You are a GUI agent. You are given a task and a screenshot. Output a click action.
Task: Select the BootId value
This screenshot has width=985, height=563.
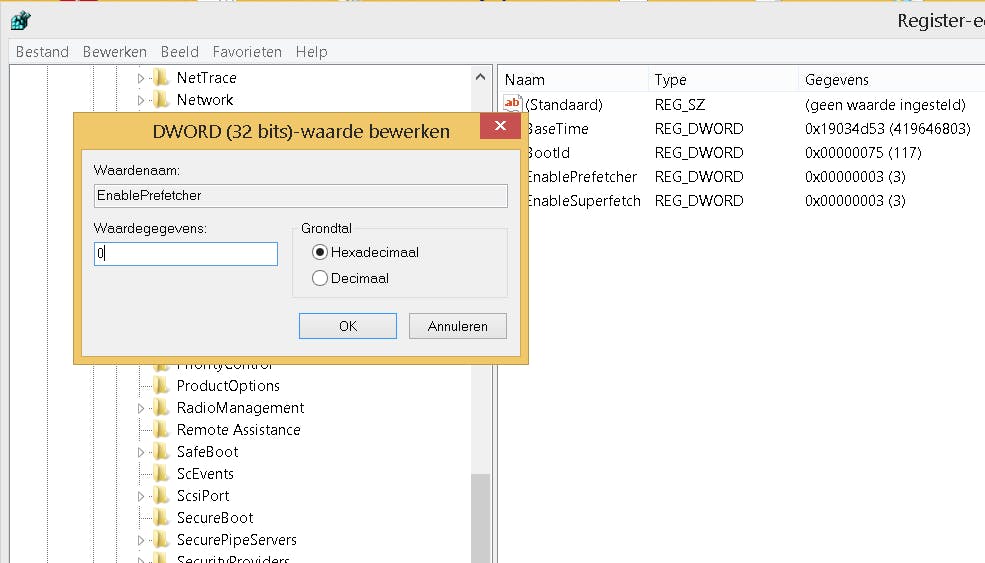548,153
